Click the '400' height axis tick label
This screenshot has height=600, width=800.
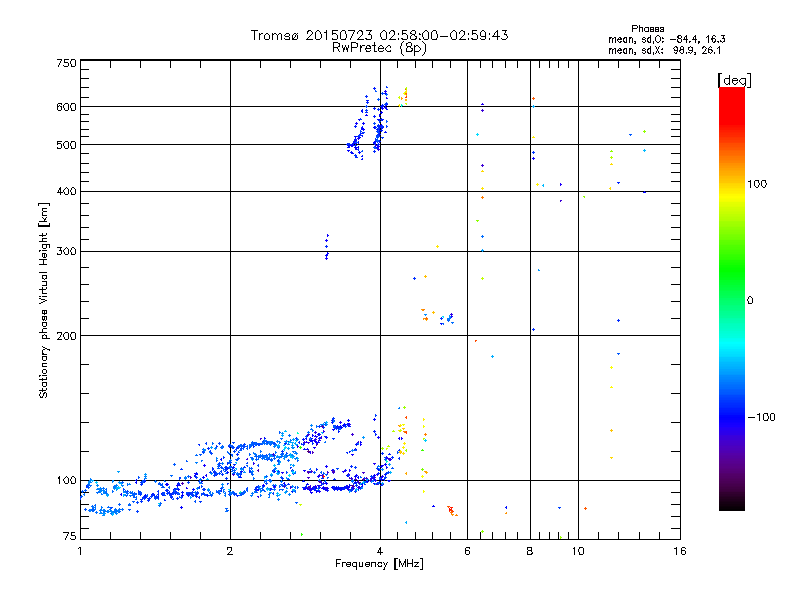66,191
